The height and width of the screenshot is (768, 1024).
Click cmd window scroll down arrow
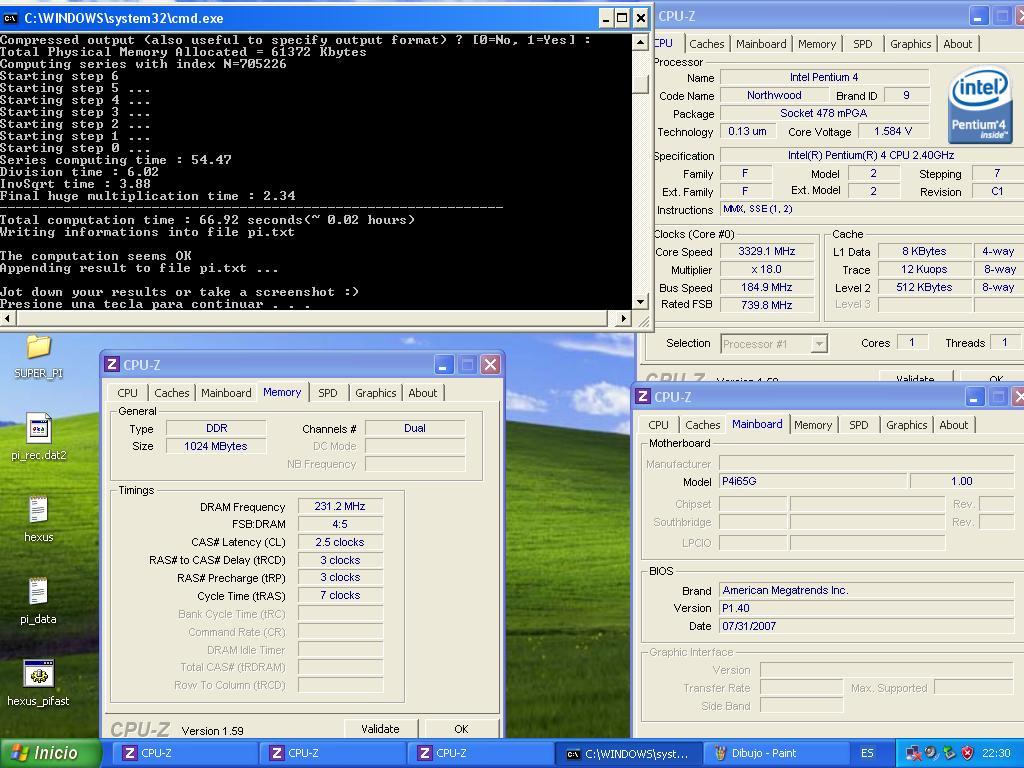(x=641, y=301)
